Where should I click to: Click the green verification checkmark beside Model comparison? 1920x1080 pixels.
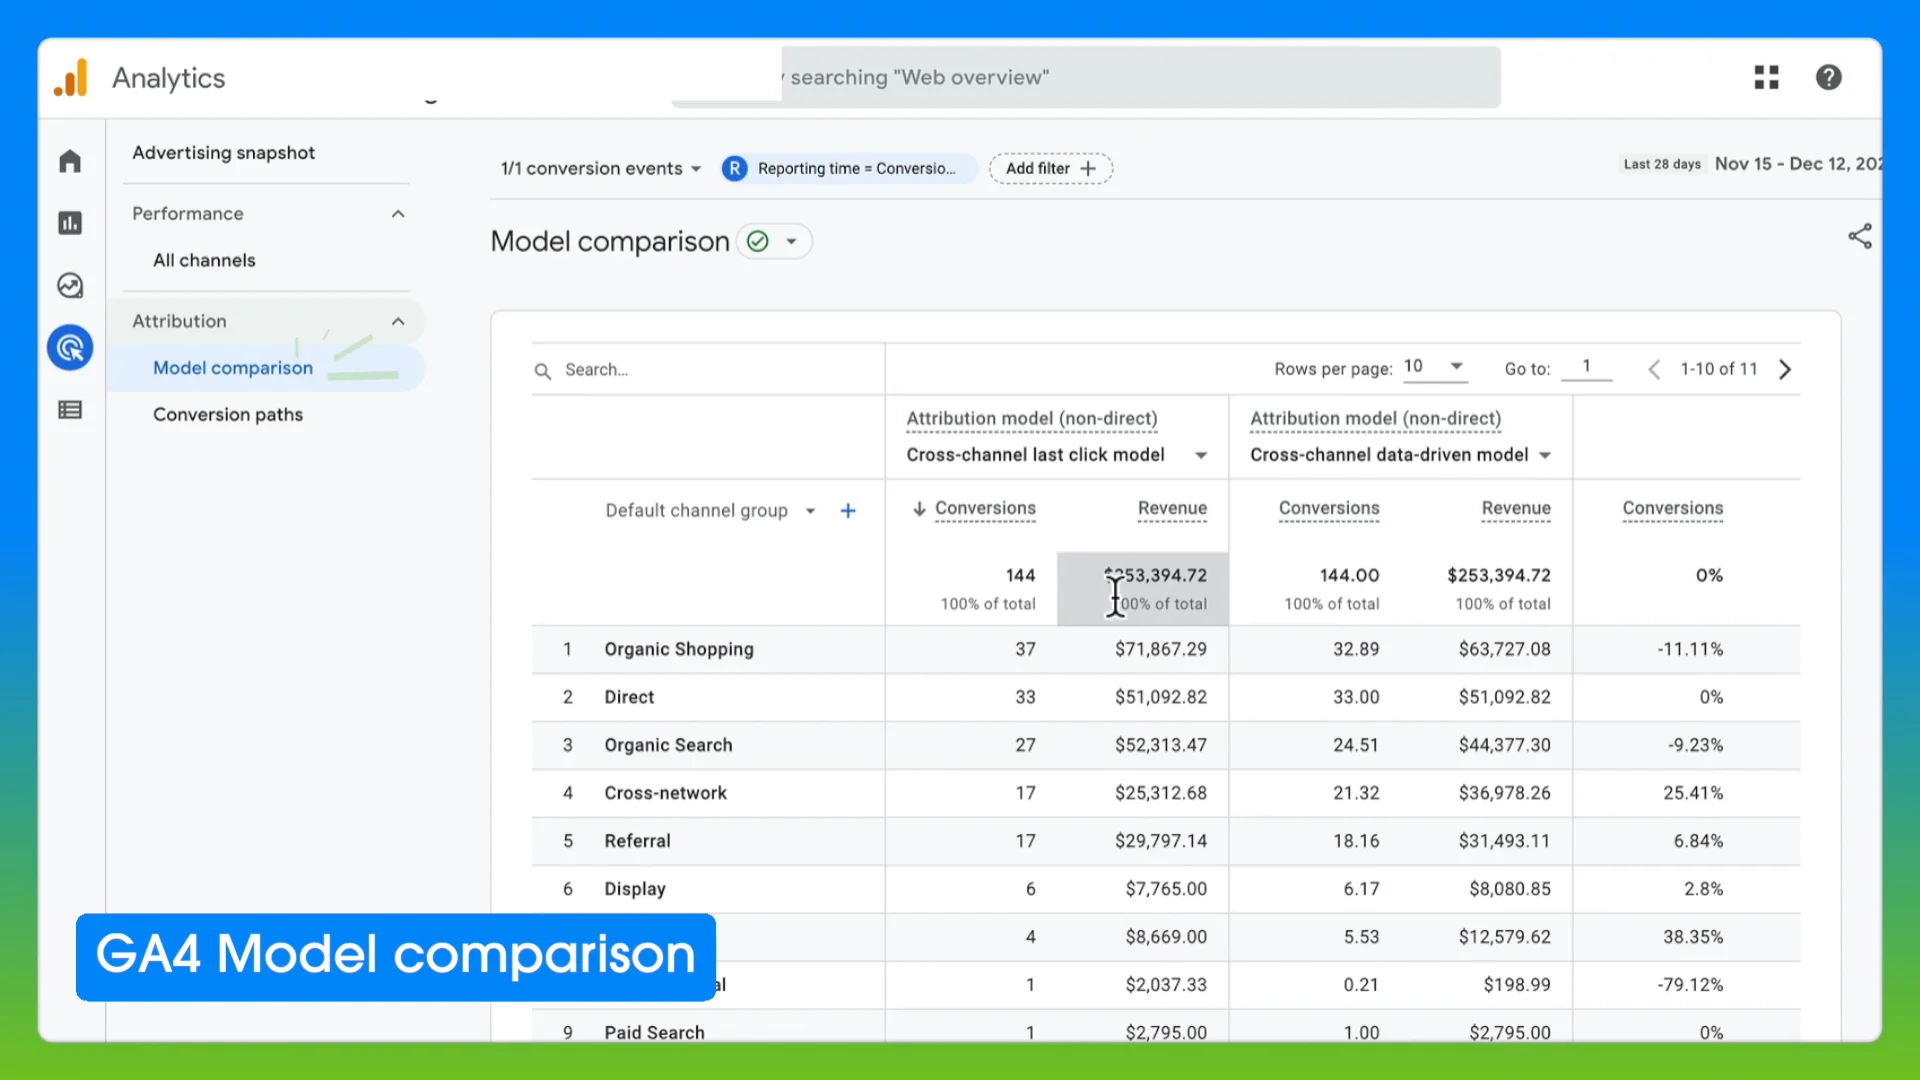point(757,241)
